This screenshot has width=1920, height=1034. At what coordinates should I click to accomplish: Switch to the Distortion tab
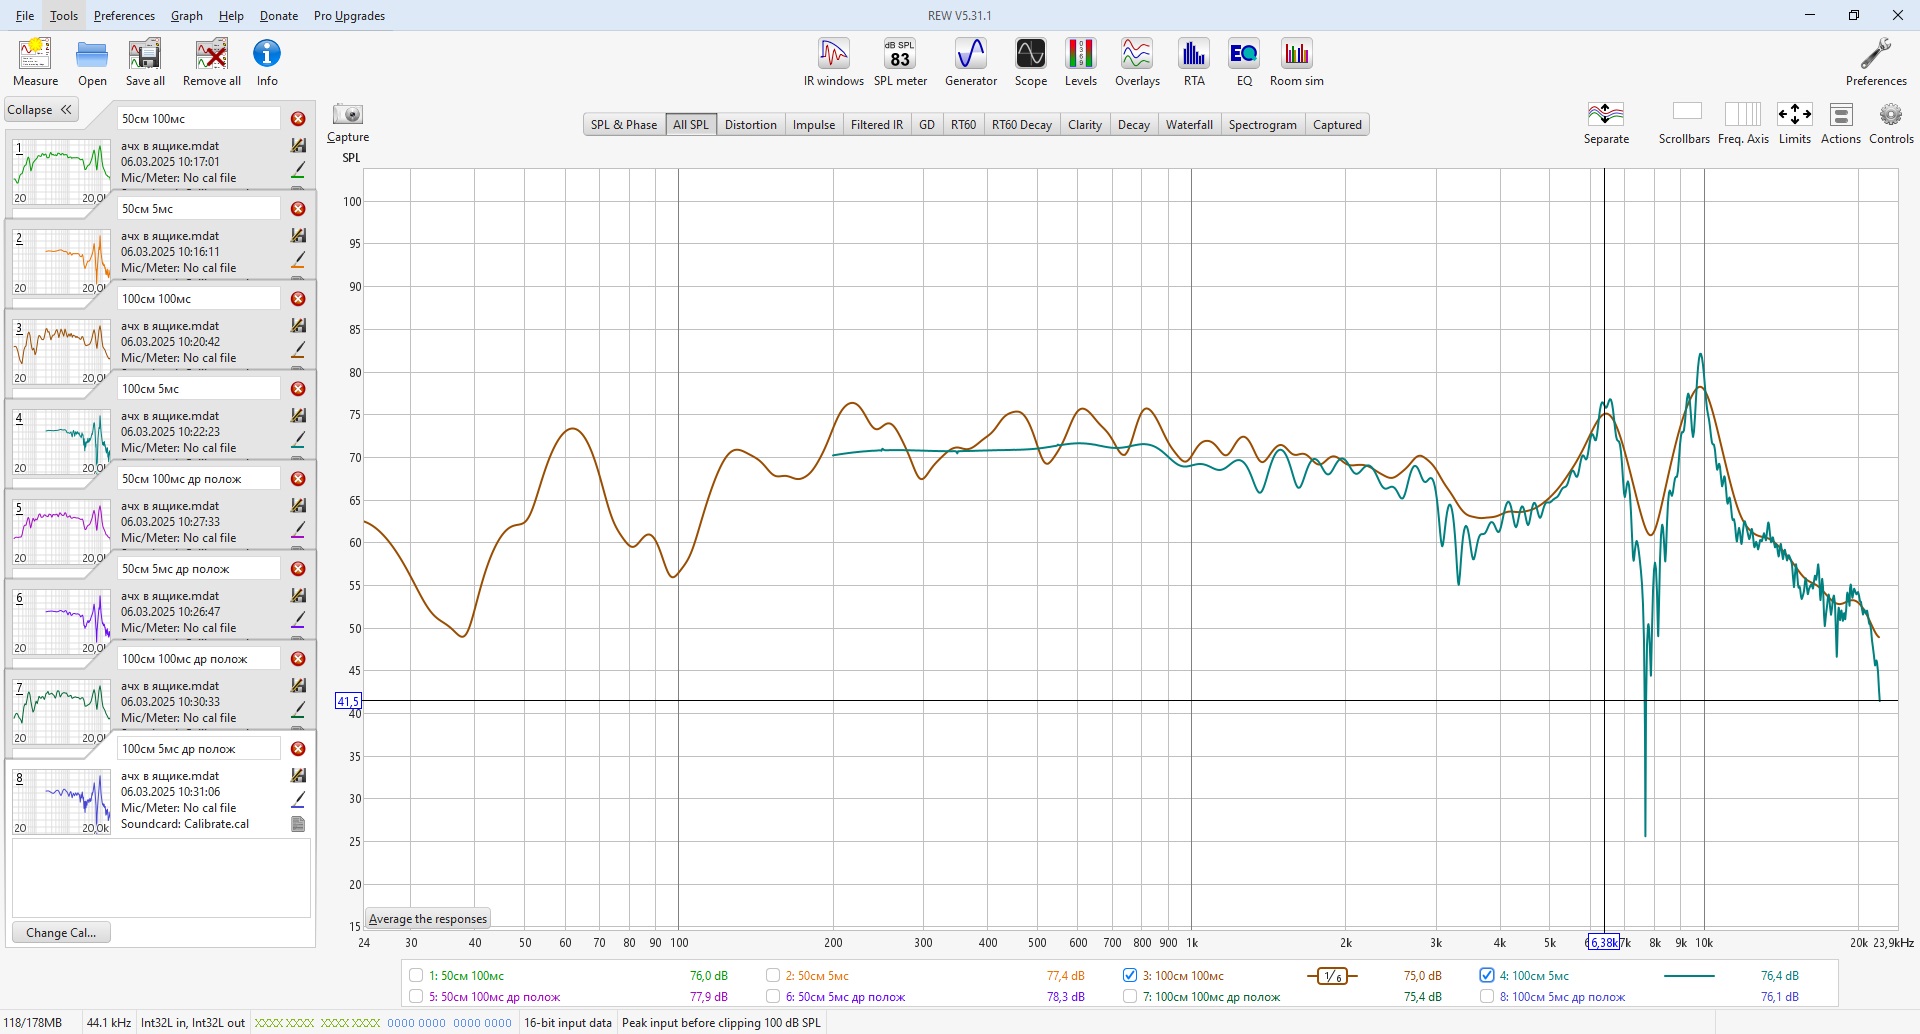pos(750,125)
